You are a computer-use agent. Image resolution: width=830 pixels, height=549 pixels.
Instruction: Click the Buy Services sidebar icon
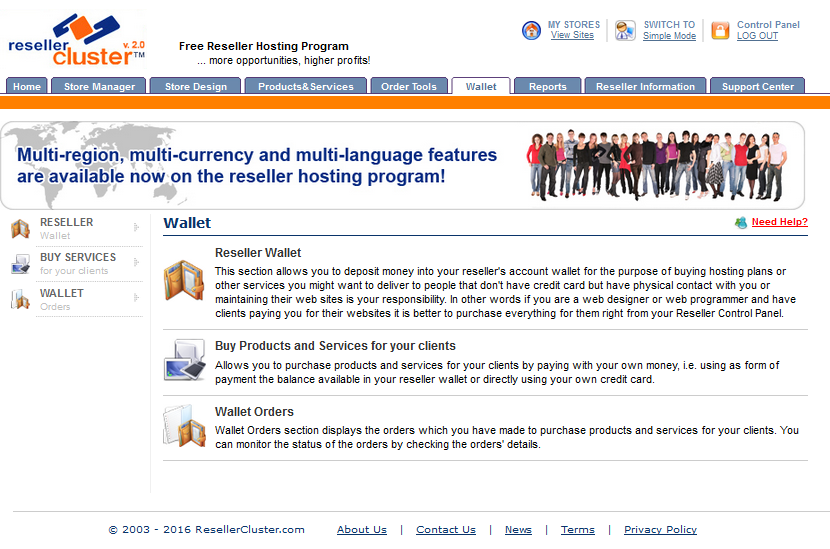point(20,264)
